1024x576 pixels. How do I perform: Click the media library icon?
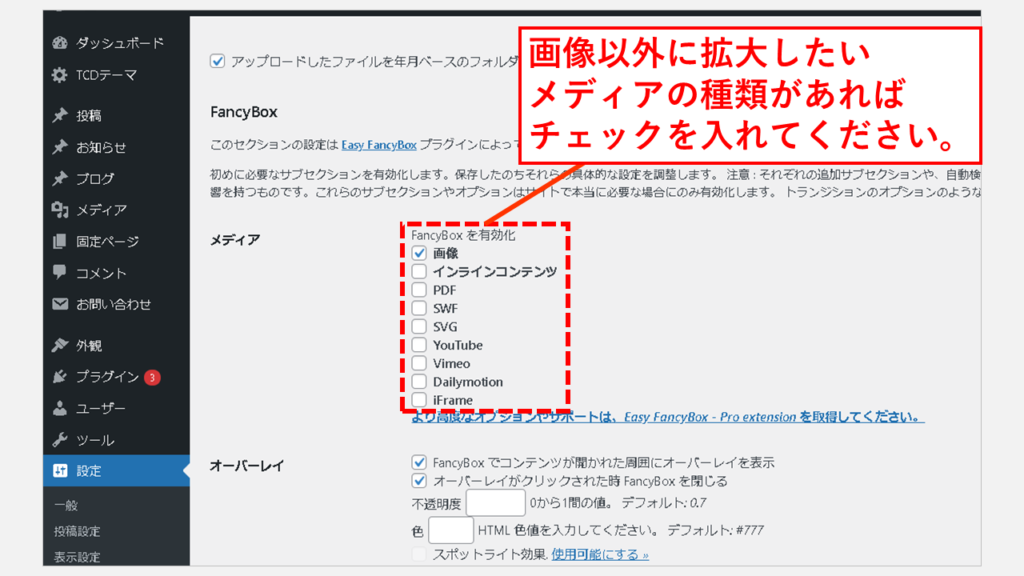tap(60, 210)
